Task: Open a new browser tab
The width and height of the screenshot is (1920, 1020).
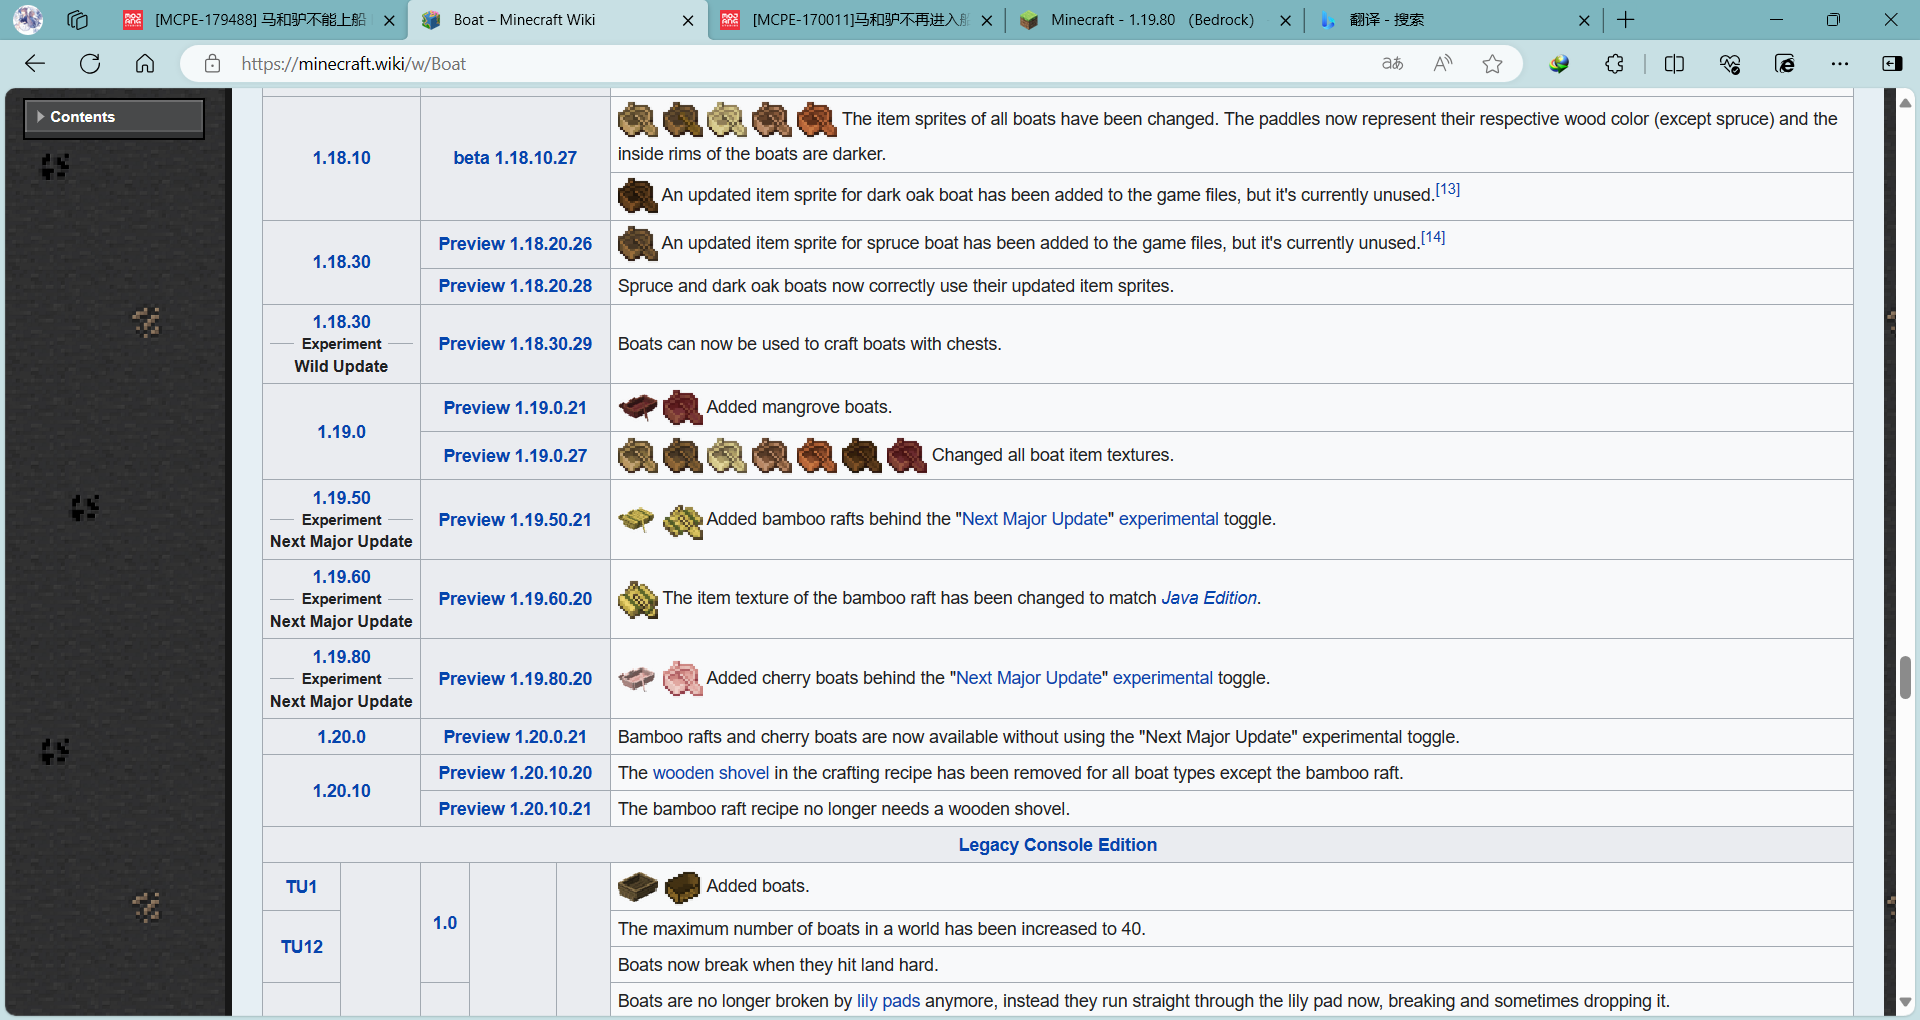Action: coord(1626,20)
